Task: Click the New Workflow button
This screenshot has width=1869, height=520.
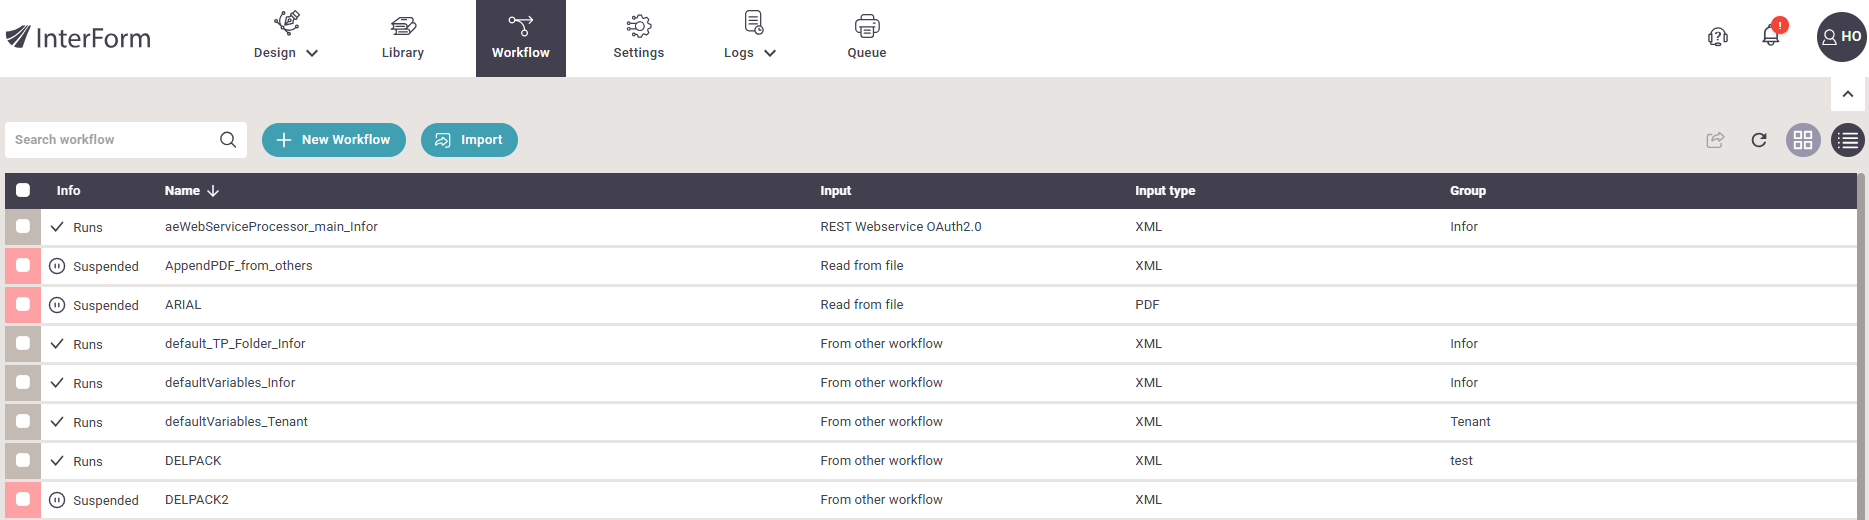Action: pyautogui.click(x=334, y=140)
